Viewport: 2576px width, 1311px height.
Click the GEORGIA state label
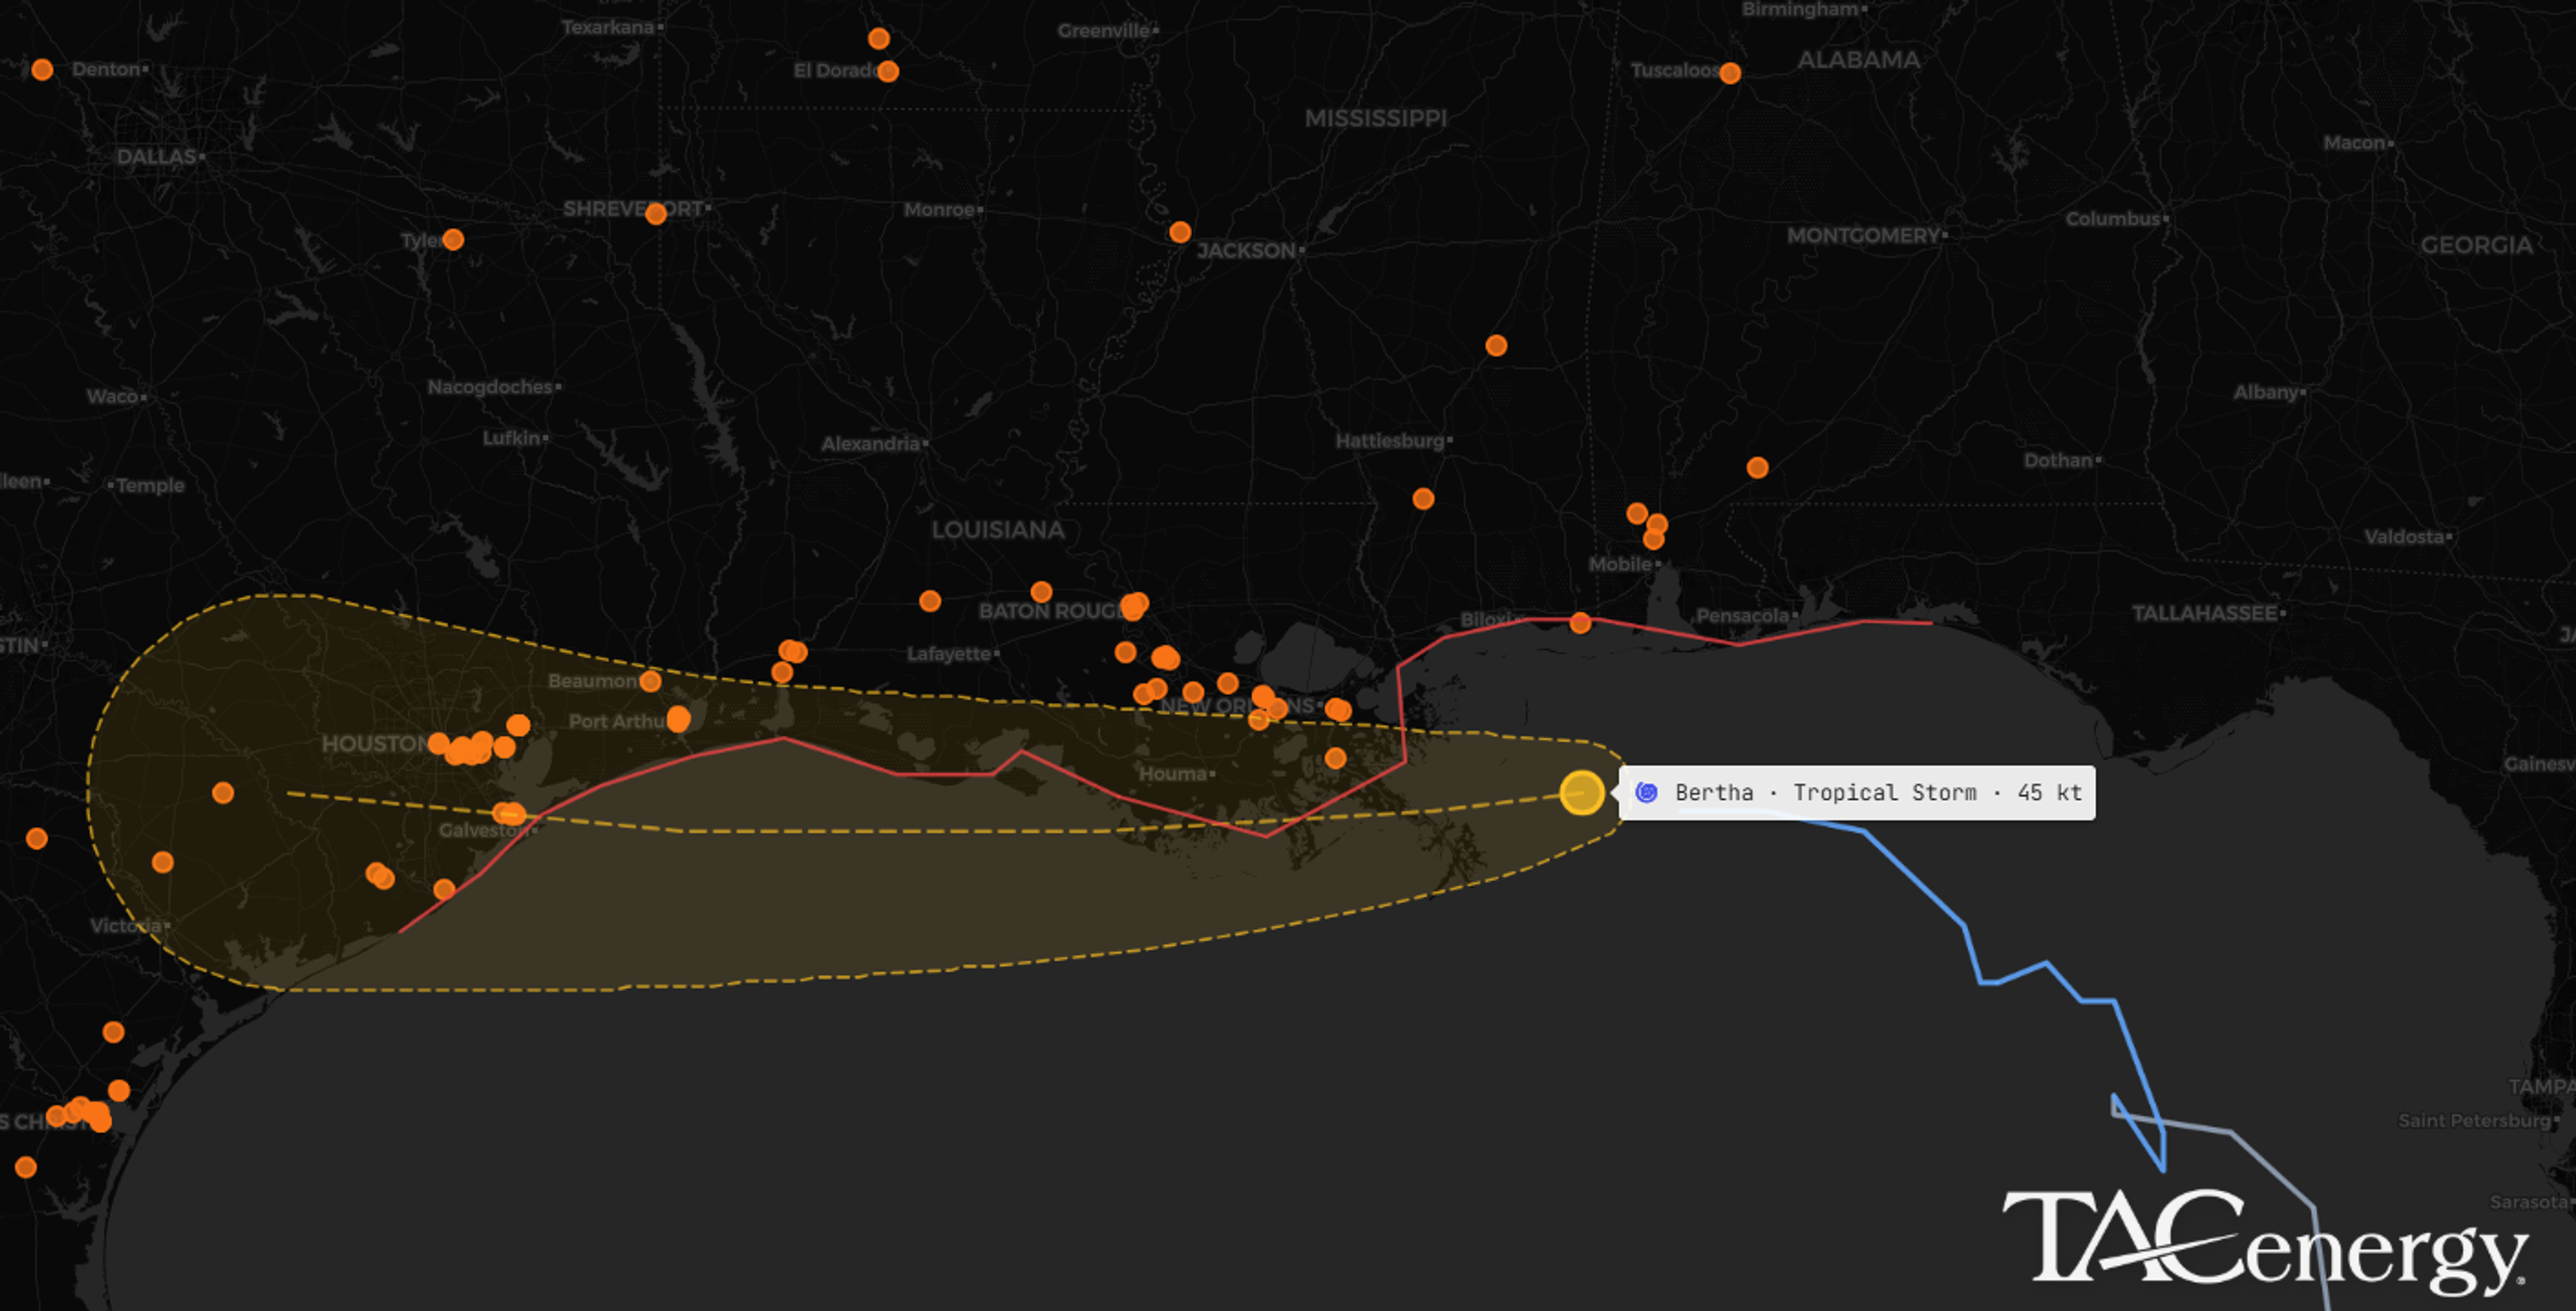(x=2476, y=245)
